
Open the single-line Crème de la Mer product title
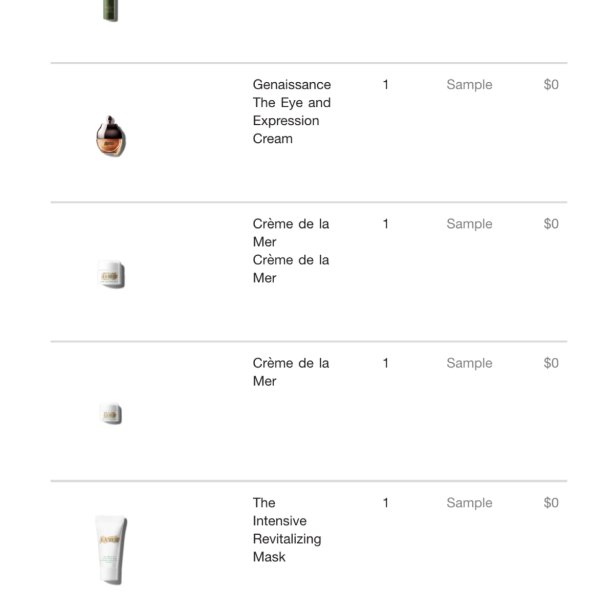click(291, 372)
